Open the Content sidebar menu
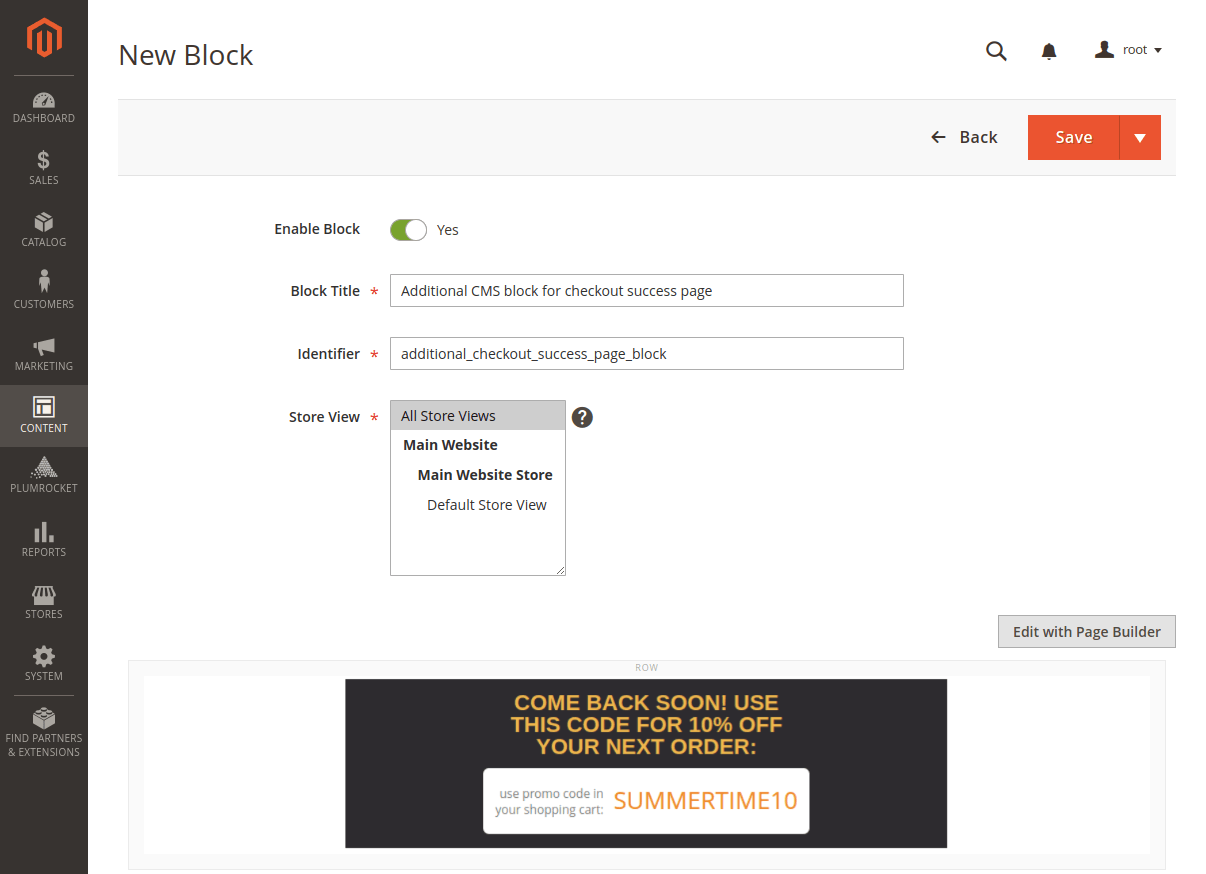 click(44, 416)
